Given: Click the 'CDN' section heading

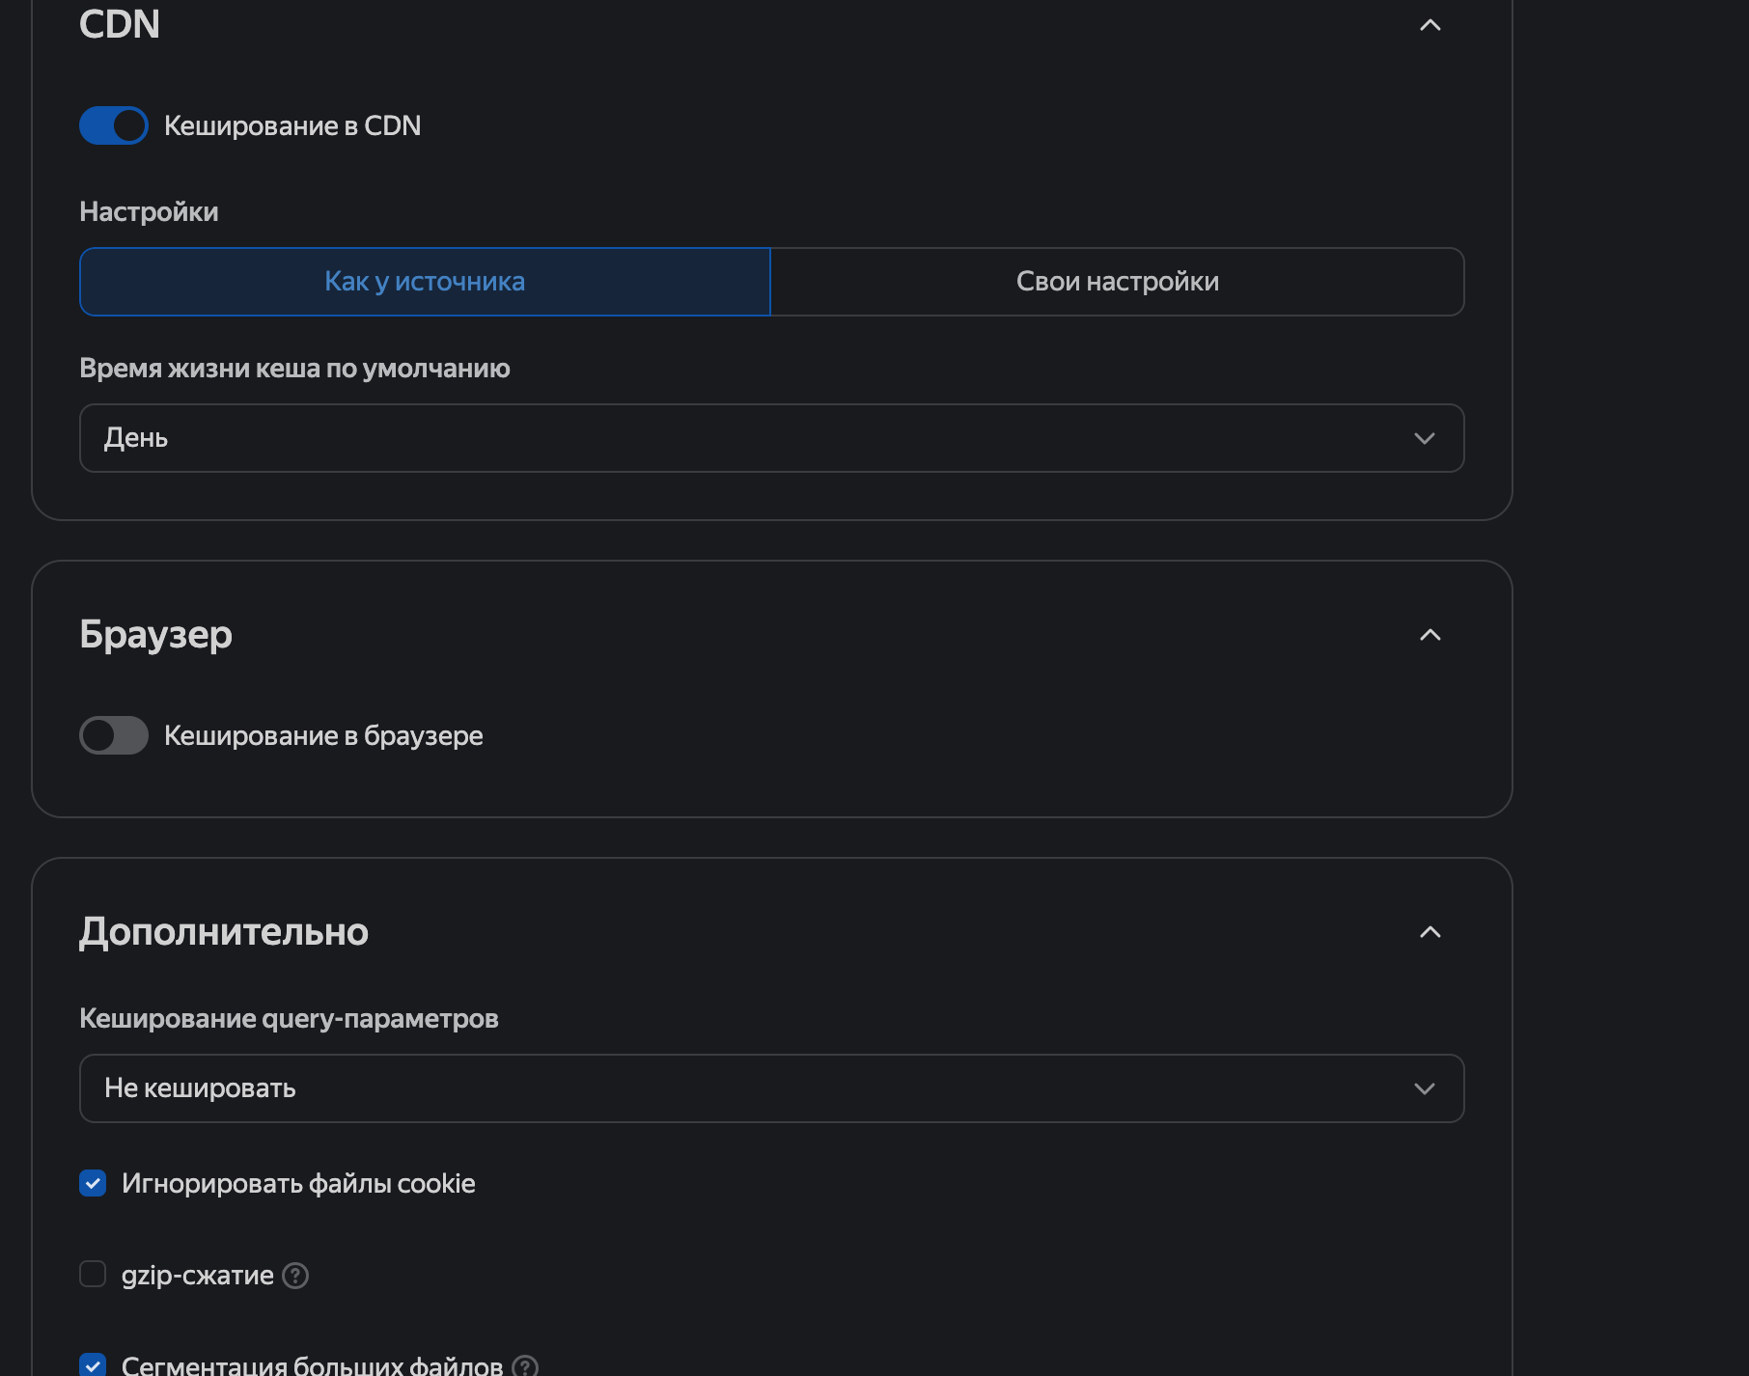Looking at the screenshot, I should coord(120,24).
